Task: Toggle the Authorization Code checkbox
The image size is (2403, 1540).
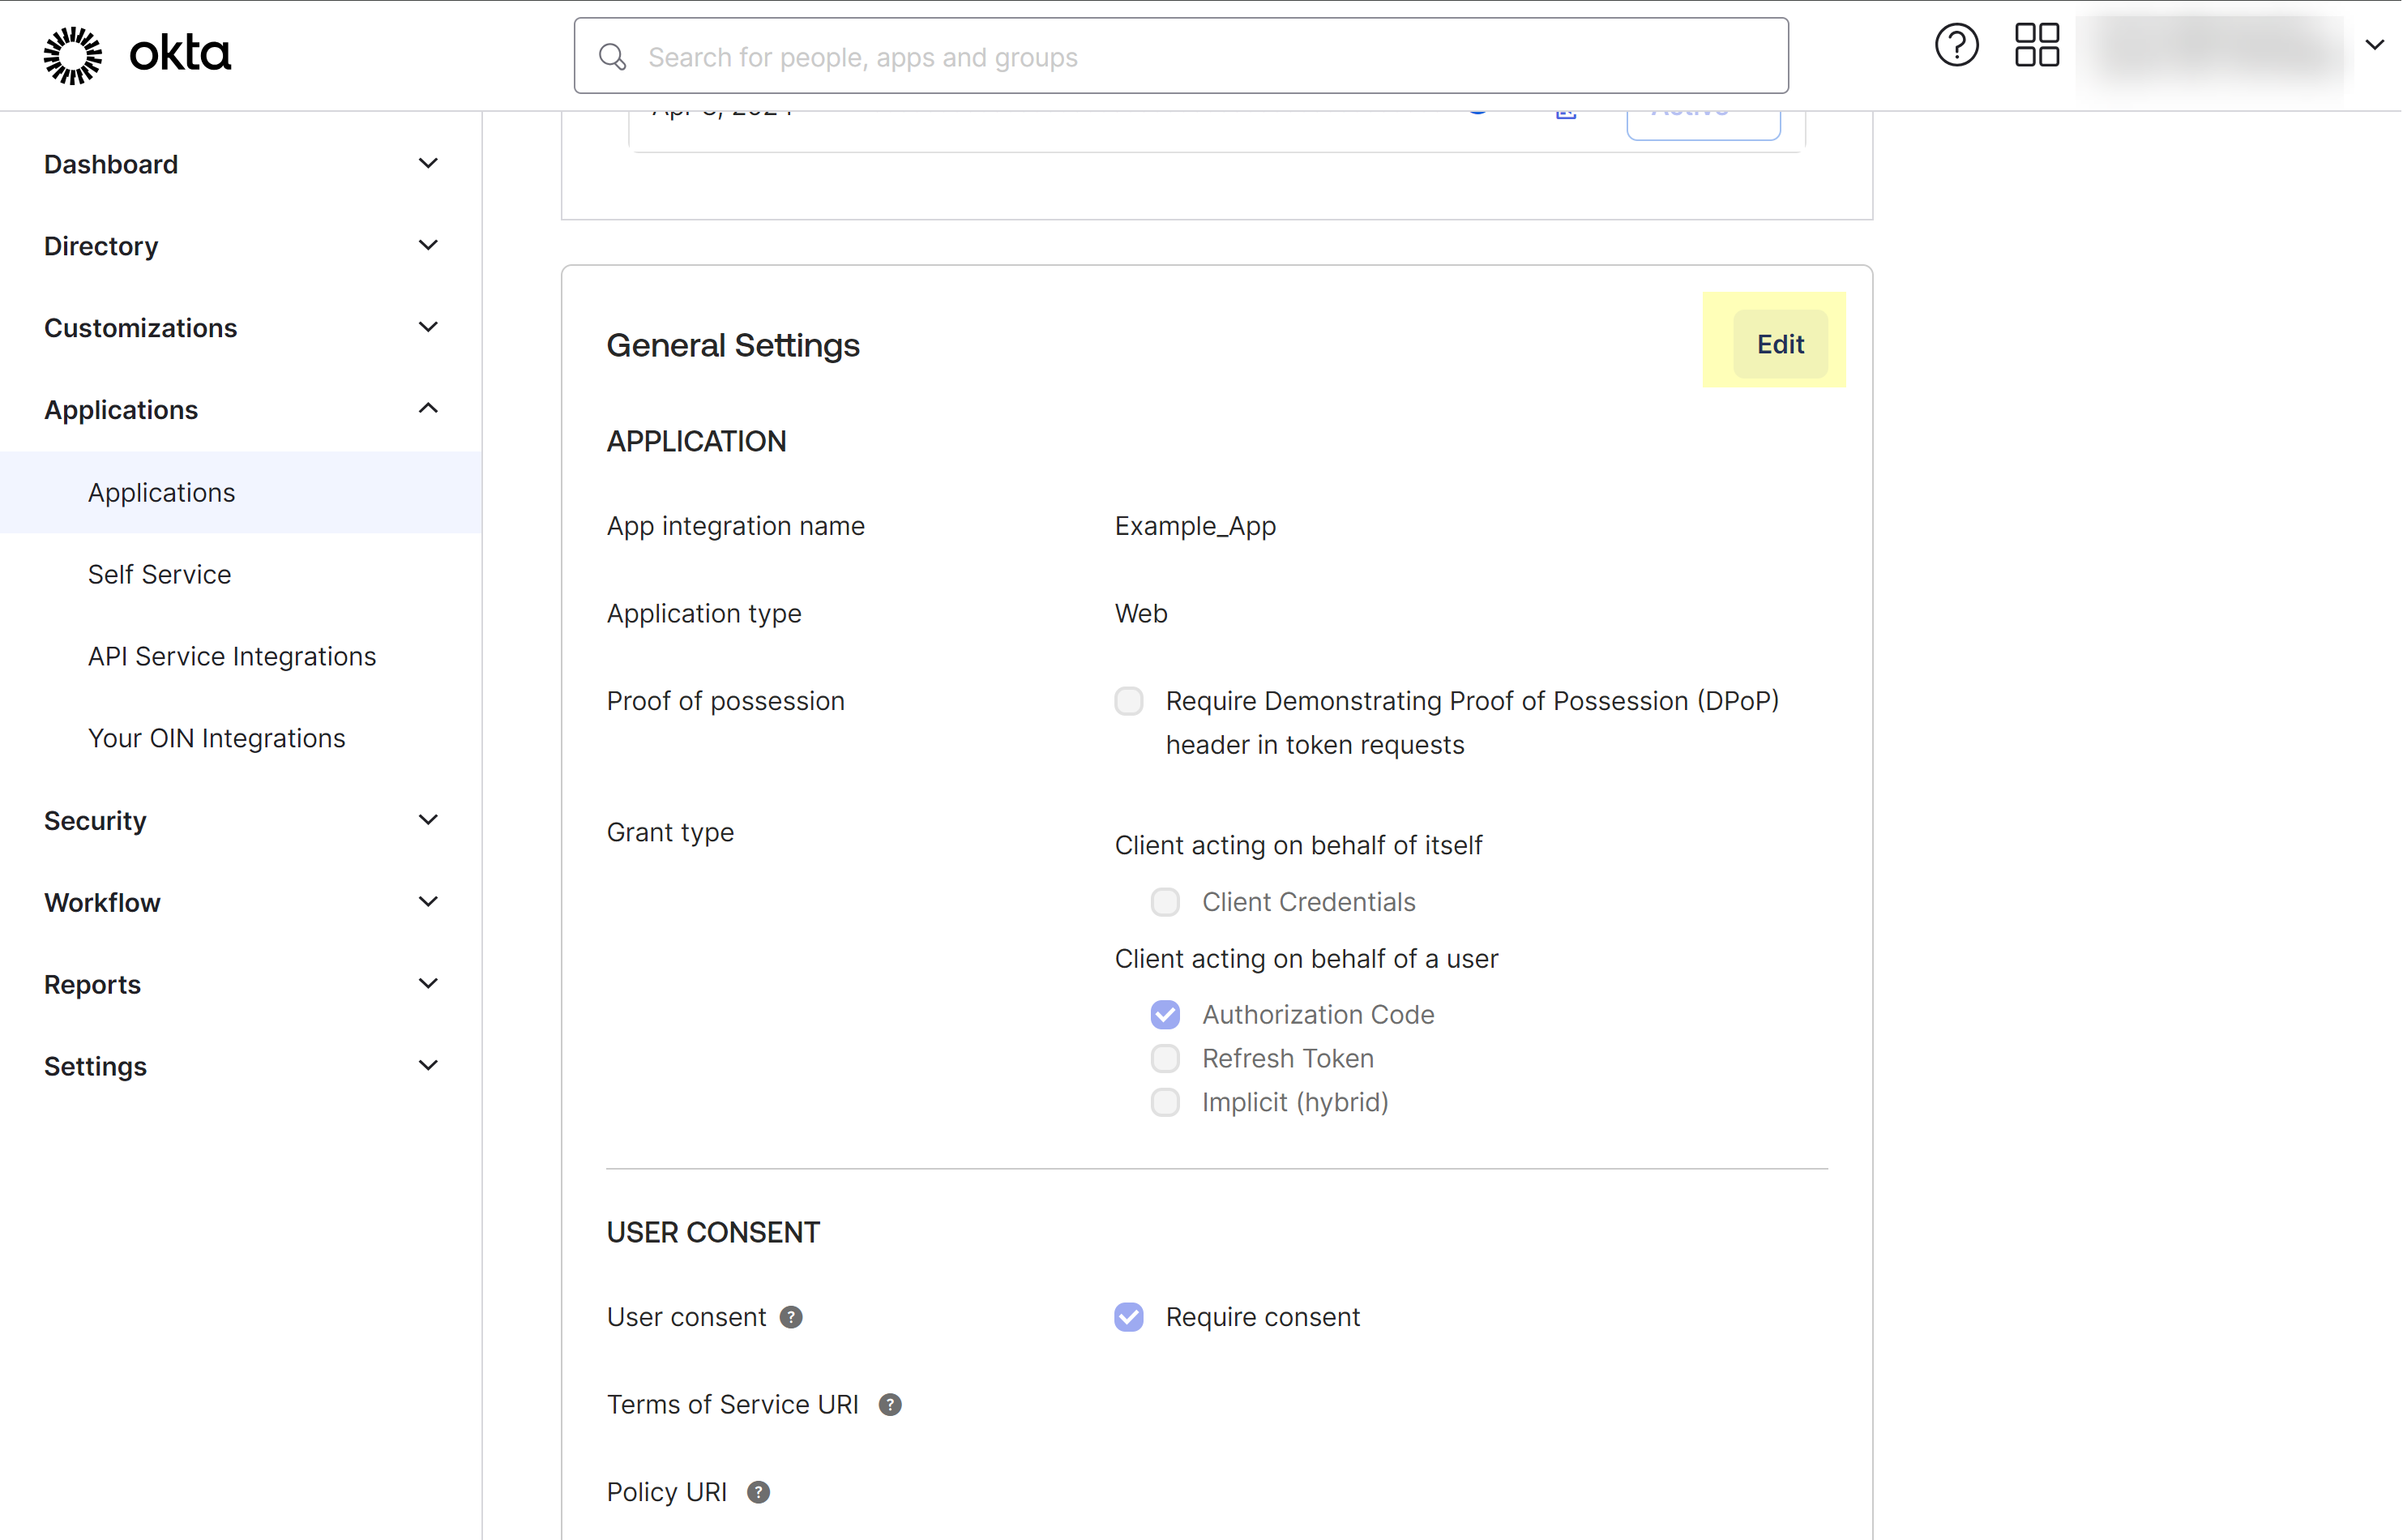Action: coord(1165,1014)
